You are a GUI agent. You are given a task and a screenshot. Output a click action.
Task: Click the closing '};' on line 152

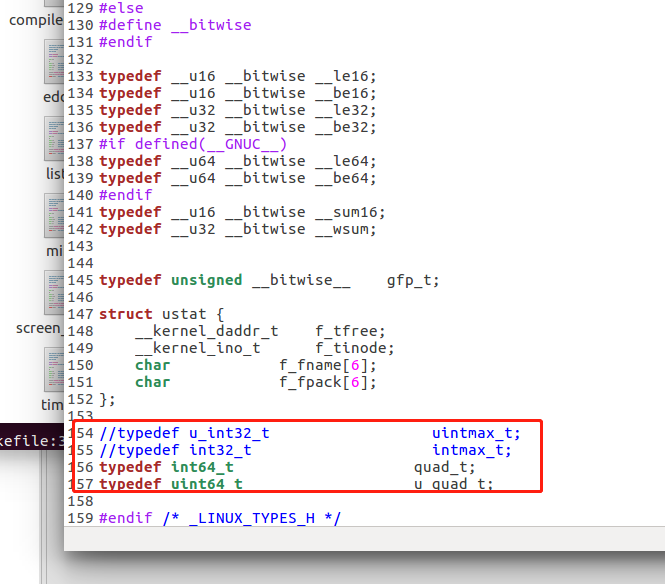click(107, 400)
